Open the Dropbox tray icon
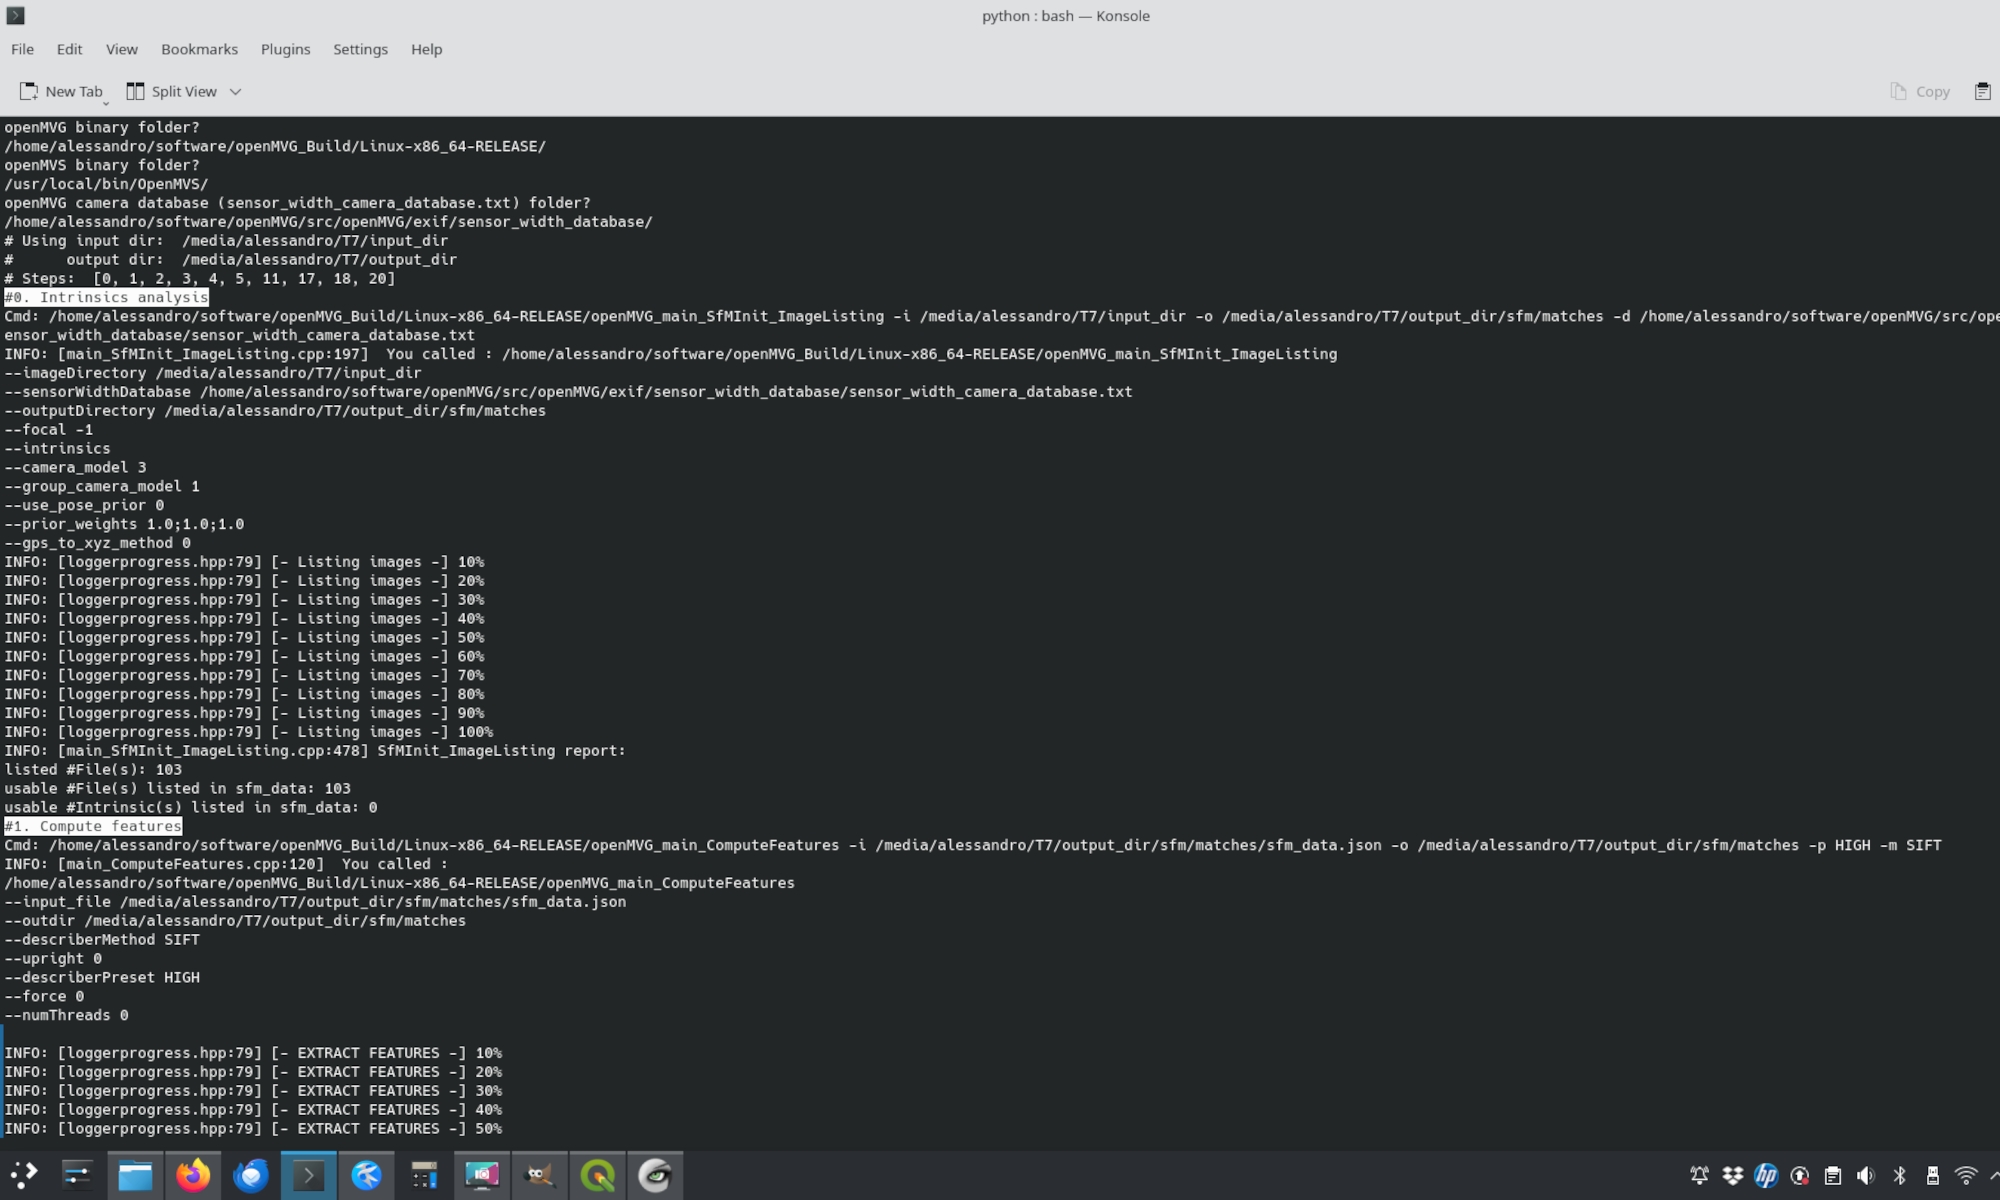The image size is (2000, 1200). (x=1733, y=1175)
